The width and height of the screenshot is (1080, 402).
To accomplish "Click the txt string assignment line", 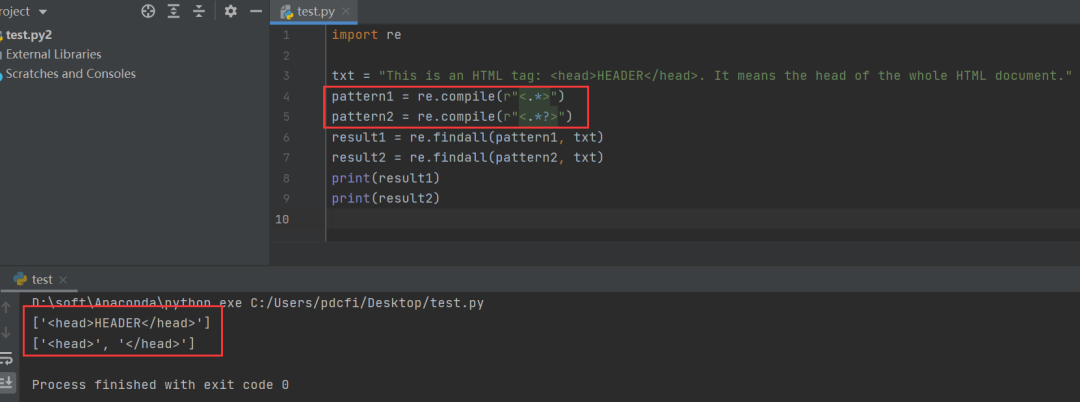I will point(702,76).
